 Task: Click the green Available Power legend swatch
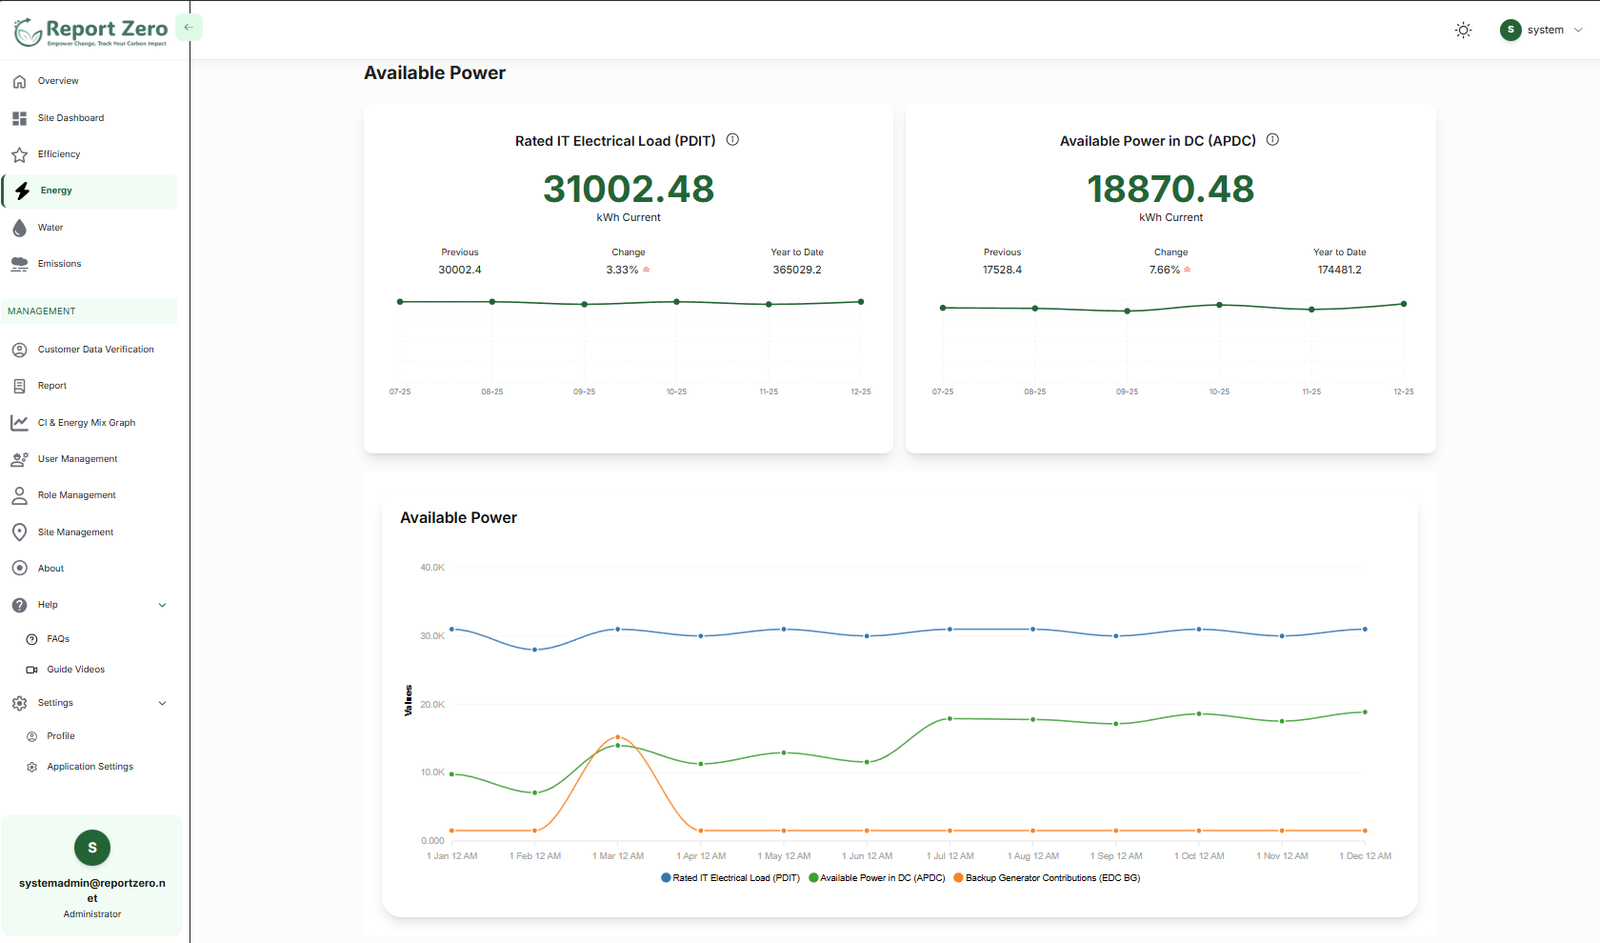pos(814,878)
